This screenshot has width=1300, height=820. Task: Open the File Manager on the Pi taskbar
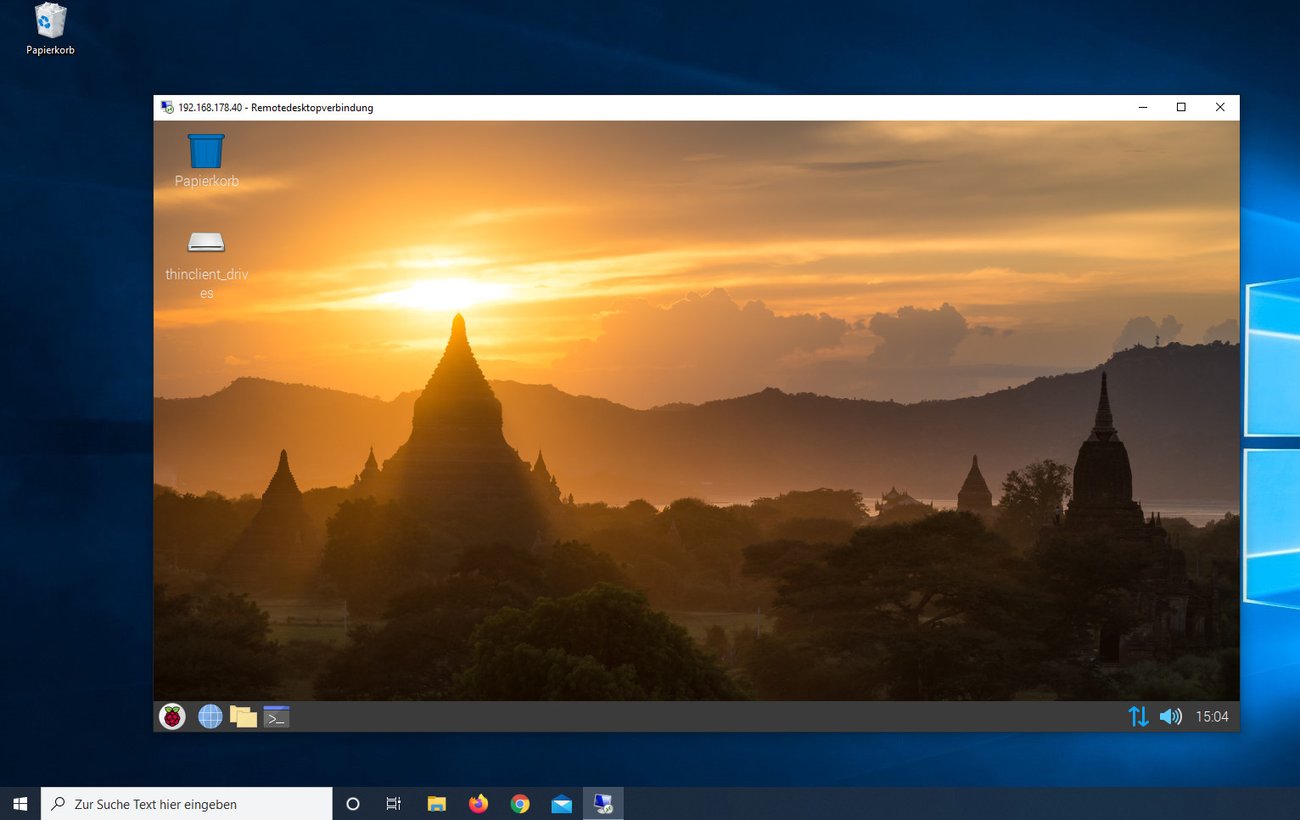point(243,716)
